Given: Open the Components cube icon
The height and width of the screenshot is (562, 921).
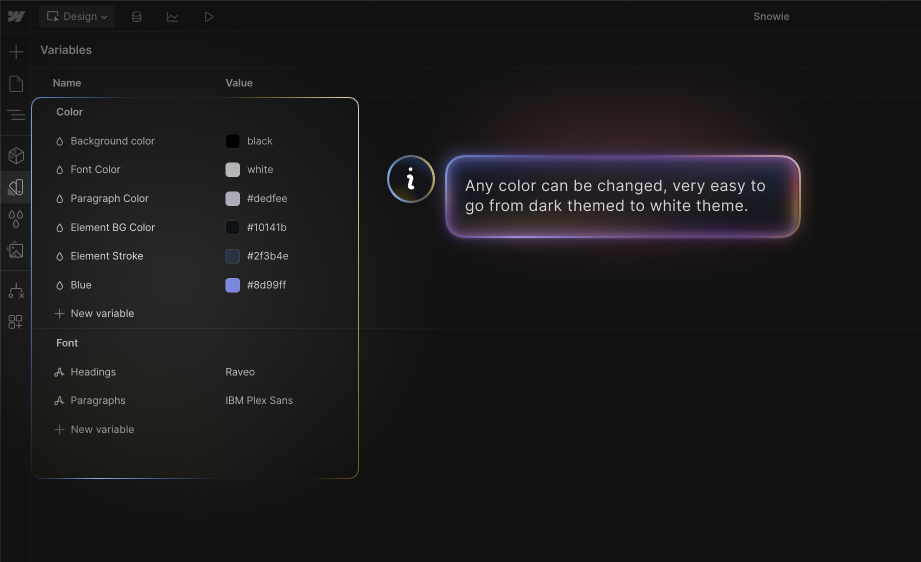Looking at the screenshot, I should 16,156.
